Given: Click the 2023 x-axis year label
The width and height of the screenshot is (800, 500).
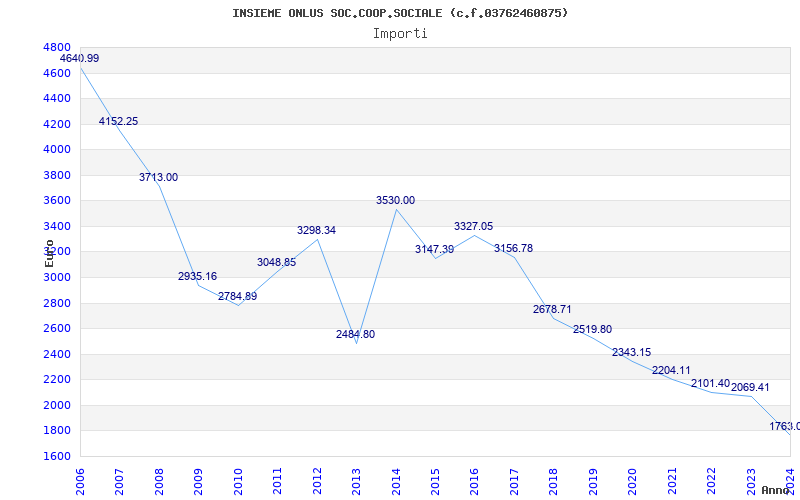Looking at the screenshot, I should pos(751,482).
